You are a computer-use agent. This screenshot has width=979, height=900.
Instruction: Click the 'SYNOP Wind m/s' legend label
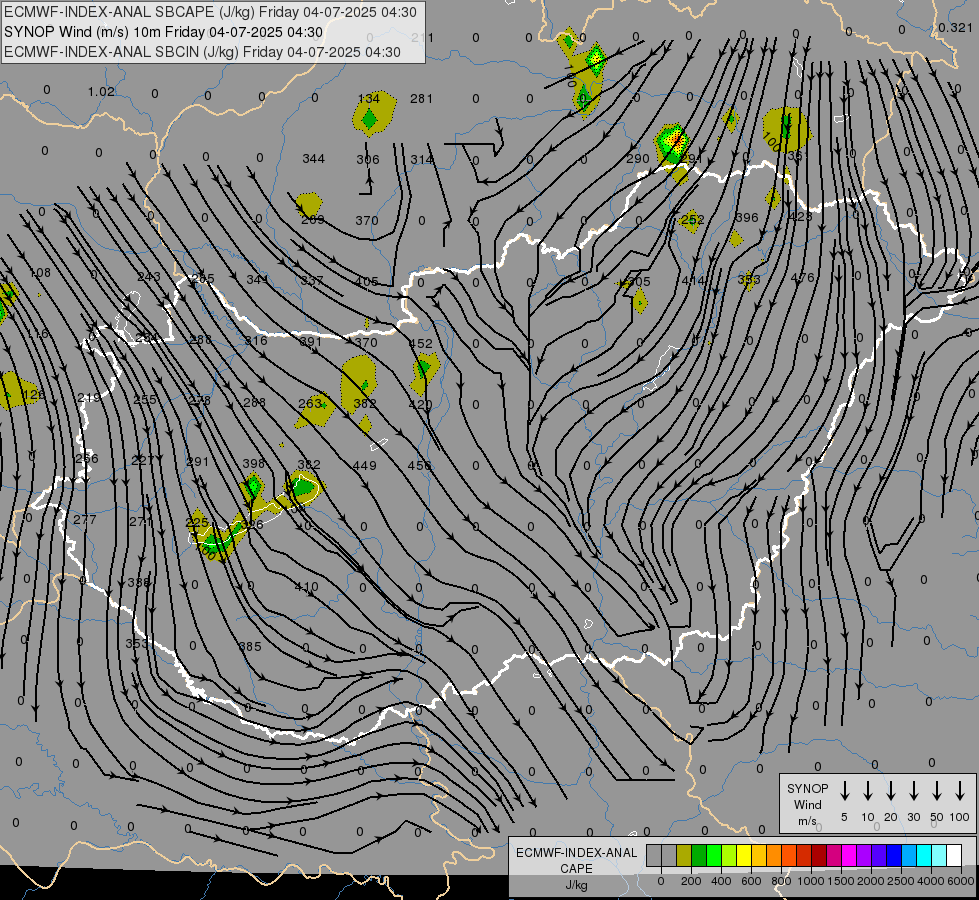coord(807,804)
